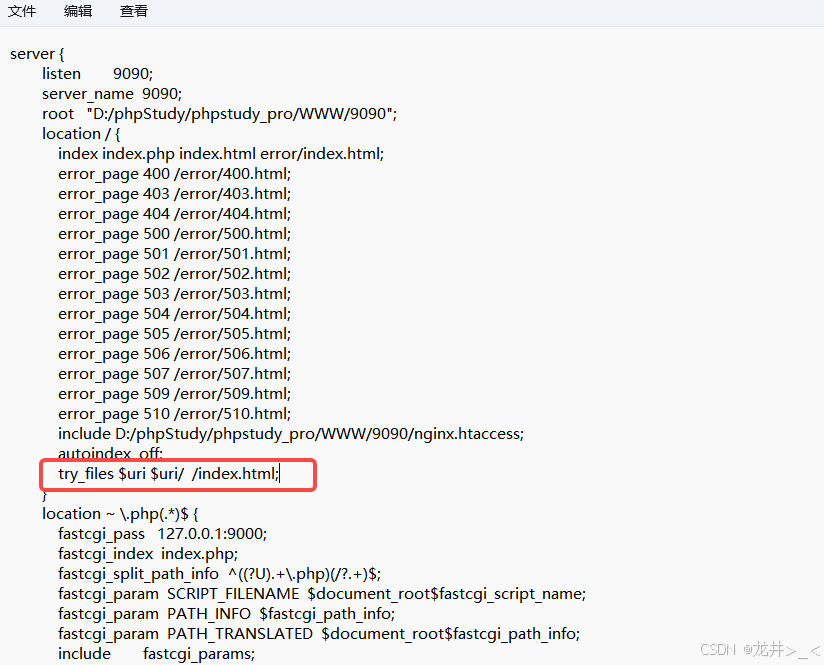The height and width of the screenshot is (665, 824).
Task: Click the error_page 505 line
Action: 174,333
